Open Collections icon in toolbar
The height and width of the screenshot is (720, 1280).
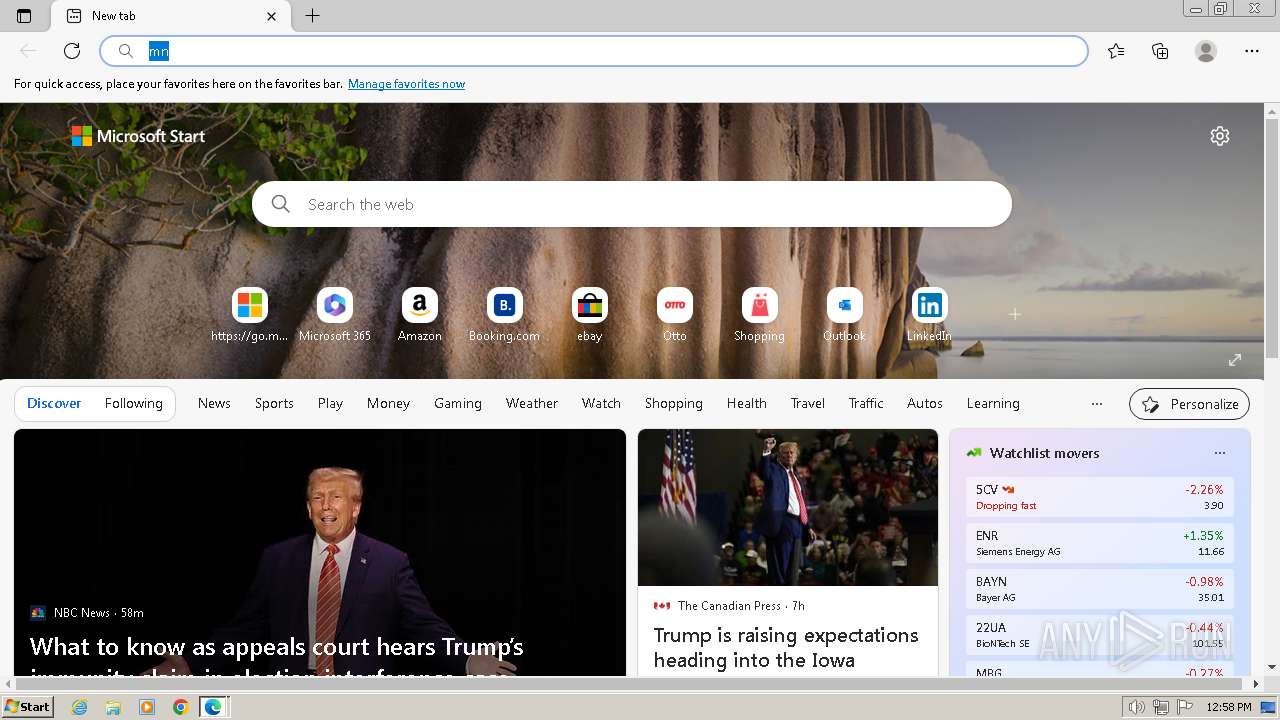pos(1160,51)
